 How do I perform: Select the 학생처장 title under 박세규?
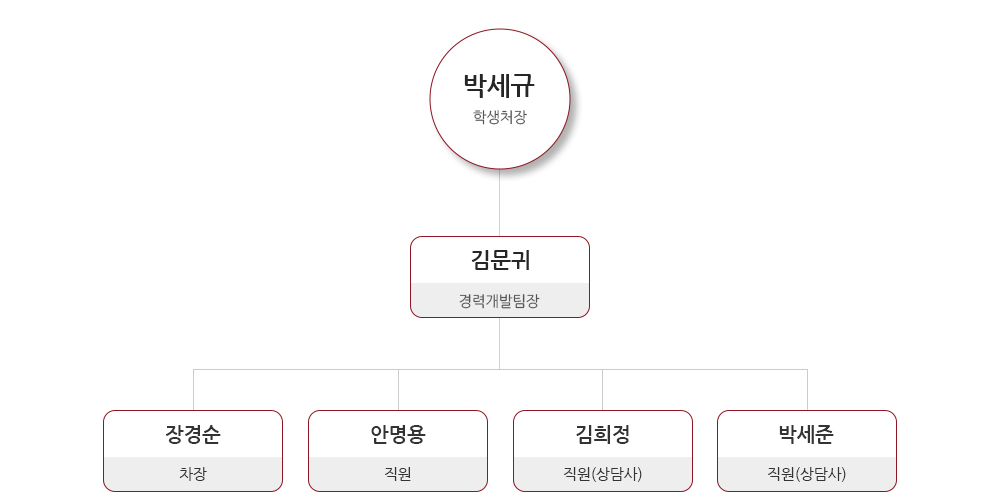499,117
